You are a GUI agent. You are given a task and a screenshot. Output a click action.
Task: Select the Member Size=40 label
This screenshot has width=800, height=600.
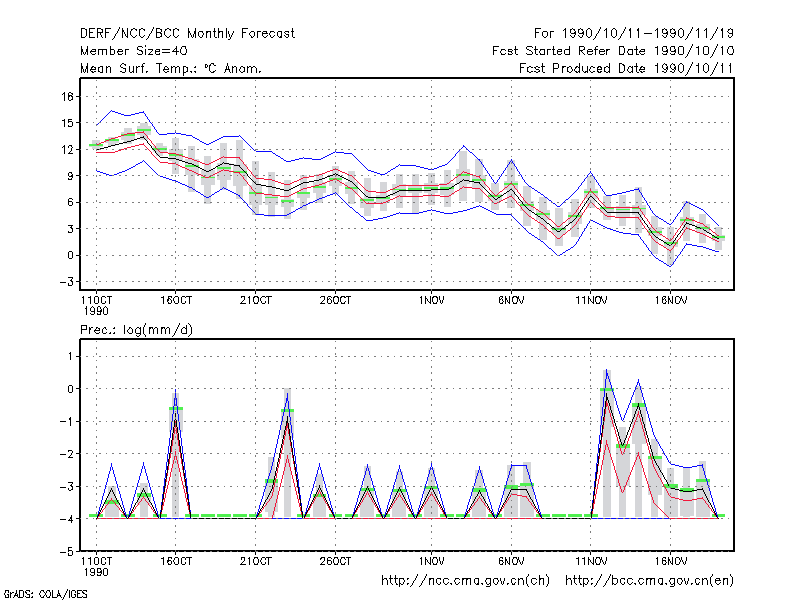coord(134,51)
